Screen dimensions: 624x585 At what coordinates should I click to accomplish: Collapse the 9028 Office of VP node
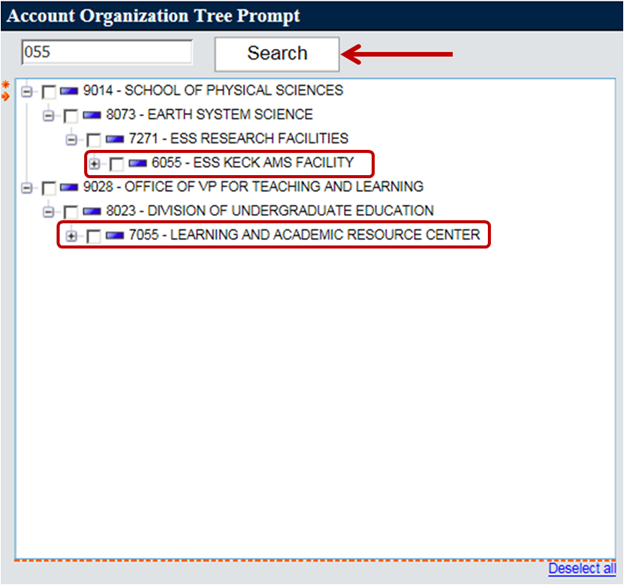[x=27, y=188]
